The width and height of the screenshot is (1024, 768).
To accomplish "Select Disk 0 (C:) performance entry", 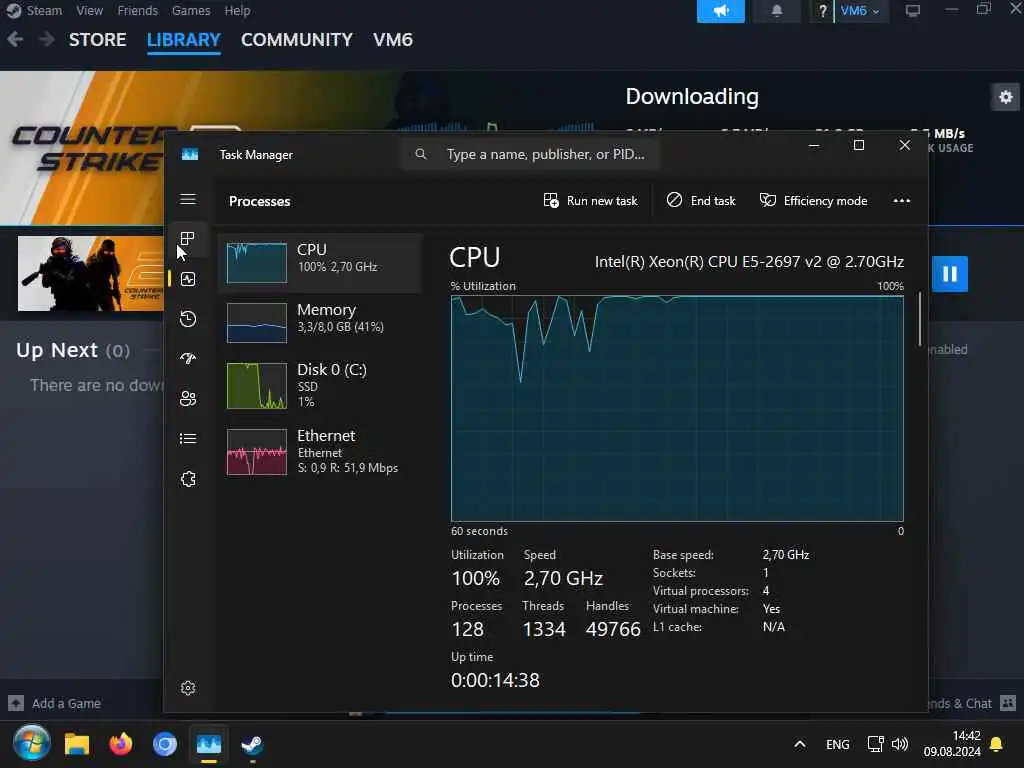I will tap(320, 385).
